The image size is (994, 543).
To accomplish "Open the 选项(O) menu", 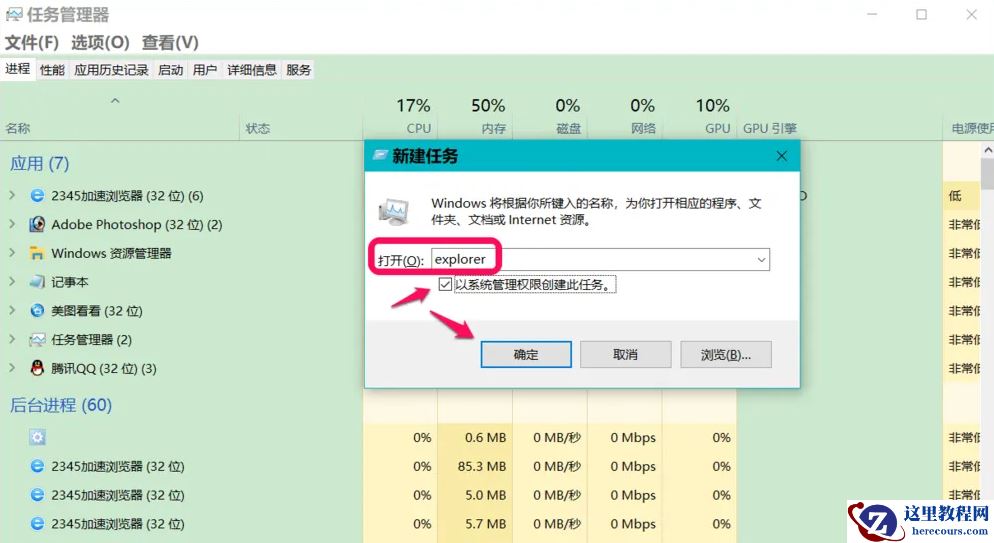I will coord(100,42).
